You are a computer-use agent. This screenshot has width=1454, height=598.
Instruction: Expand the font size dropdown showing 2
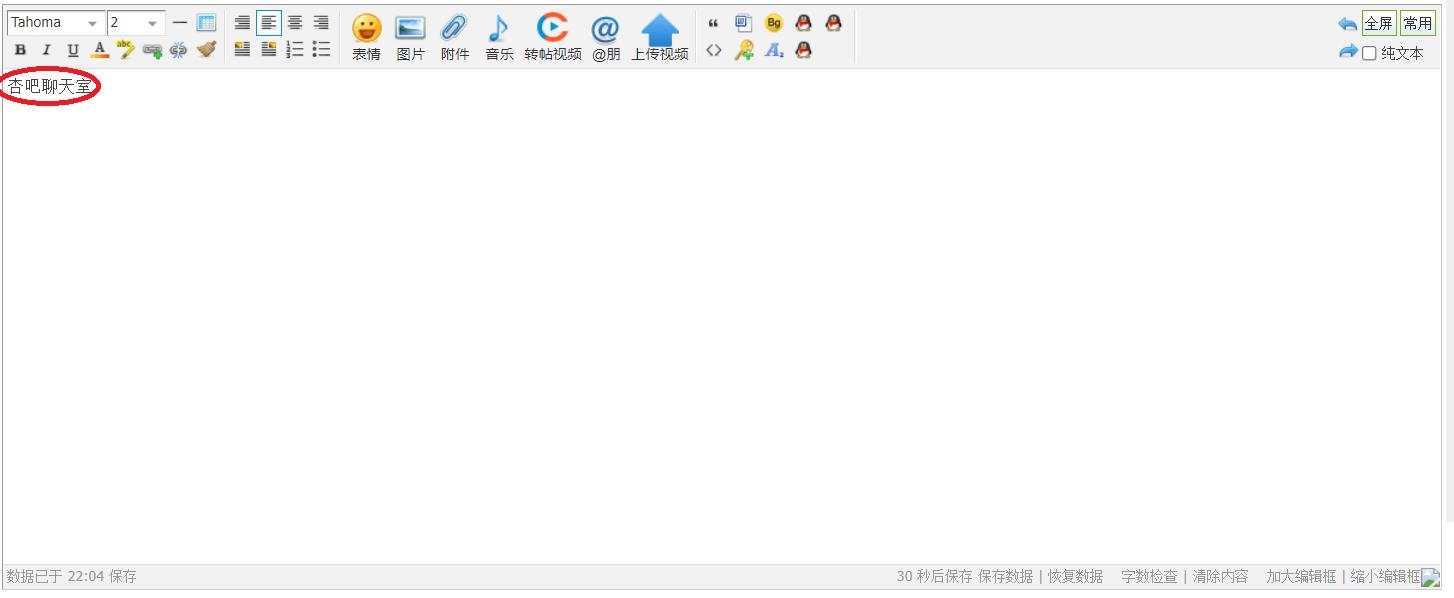[152, 23]
